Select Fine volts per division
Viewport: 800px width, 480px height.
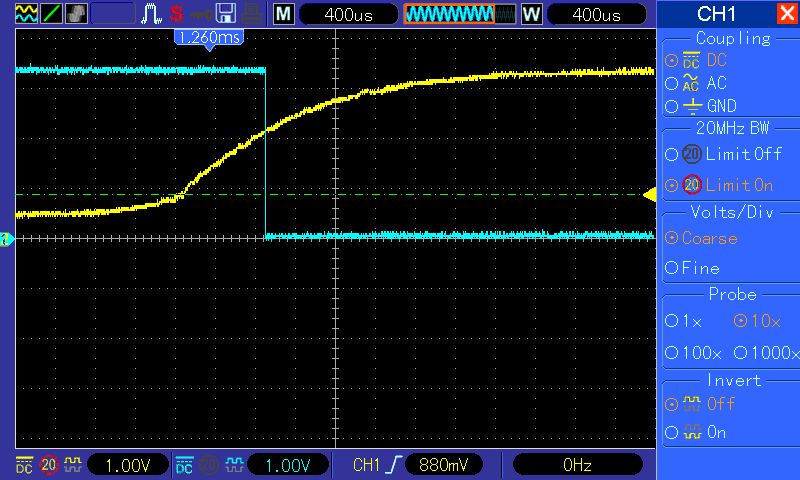[692, 268]
